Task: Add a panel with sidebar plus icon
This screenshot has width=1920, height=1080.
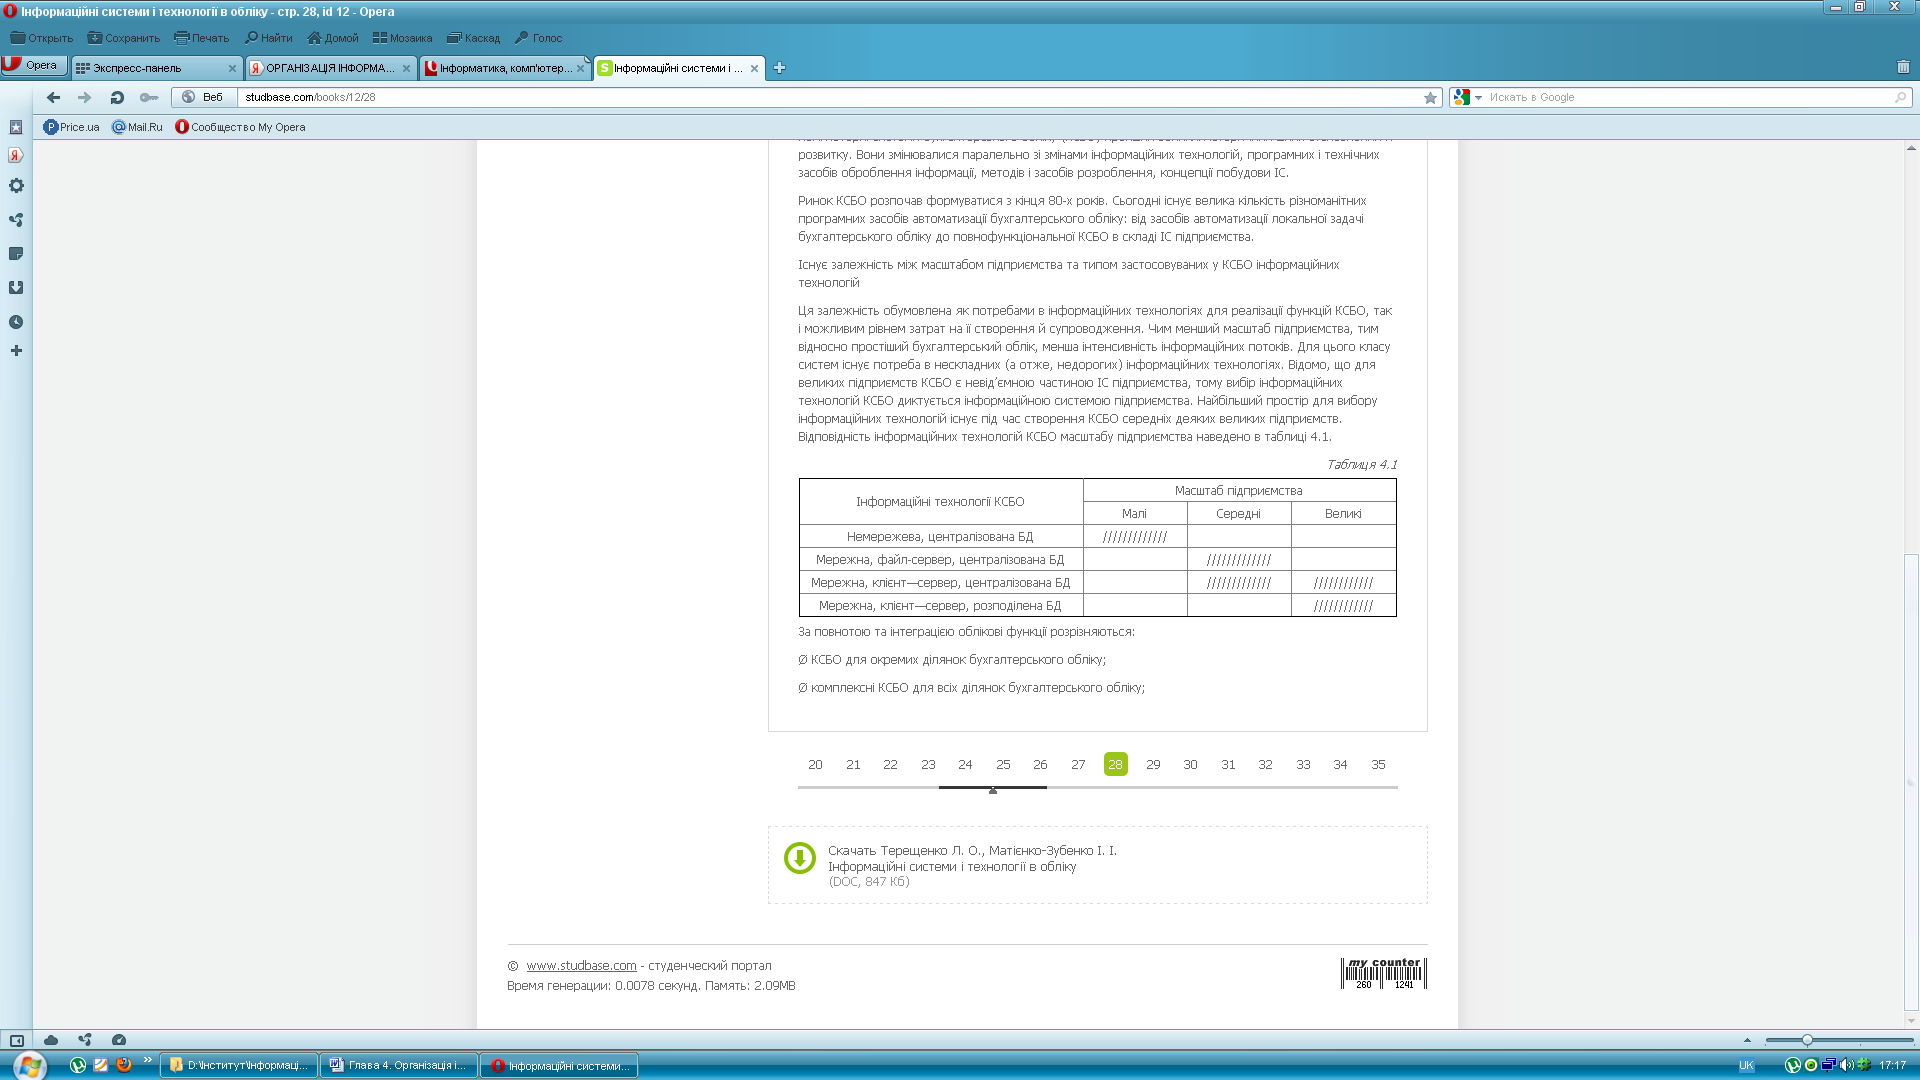Action: click(16, 351)
